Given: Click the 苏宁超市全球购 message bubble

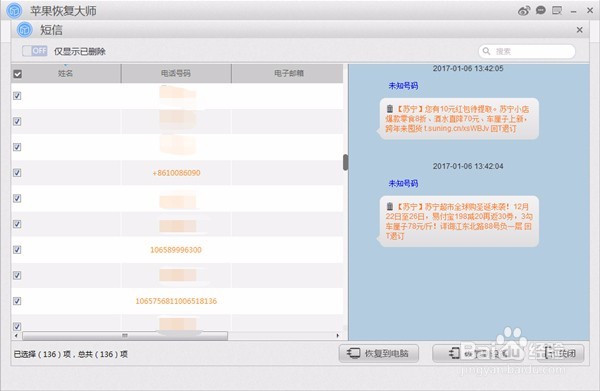Looking at the screenshot, I should (458, 221).
